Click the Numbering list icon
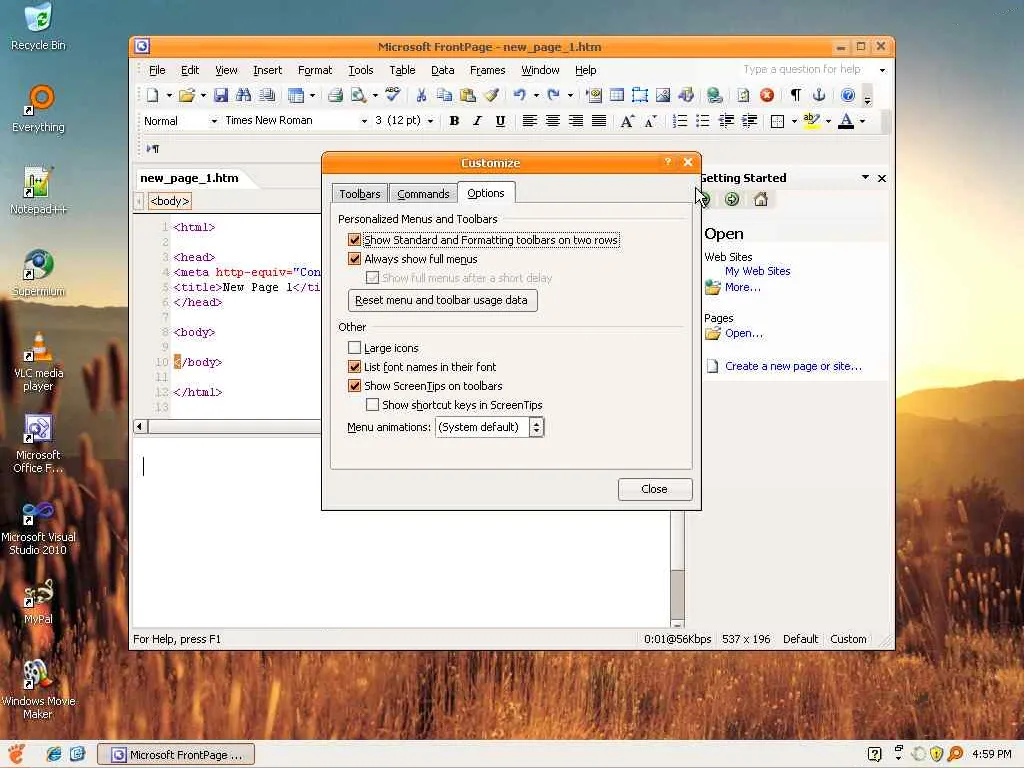This screenshot has height=768, width=1024. [680, 121]
